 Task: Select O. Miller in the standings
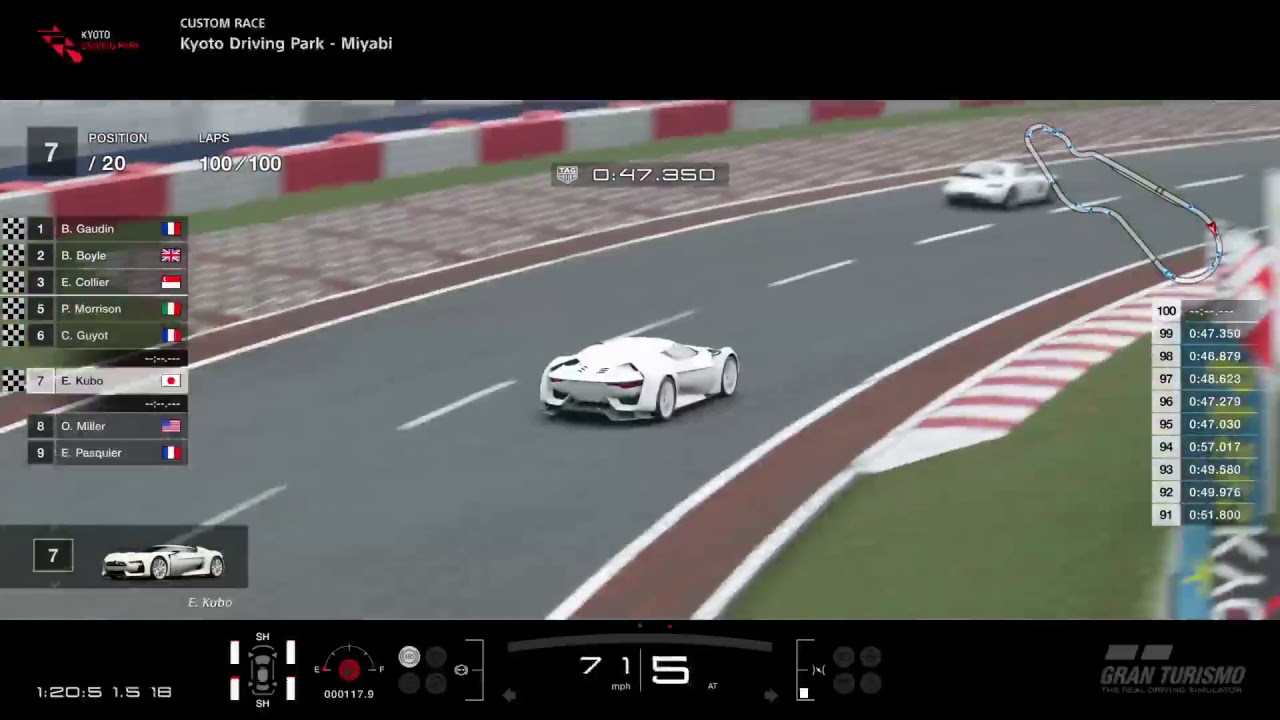pos(108,426)
